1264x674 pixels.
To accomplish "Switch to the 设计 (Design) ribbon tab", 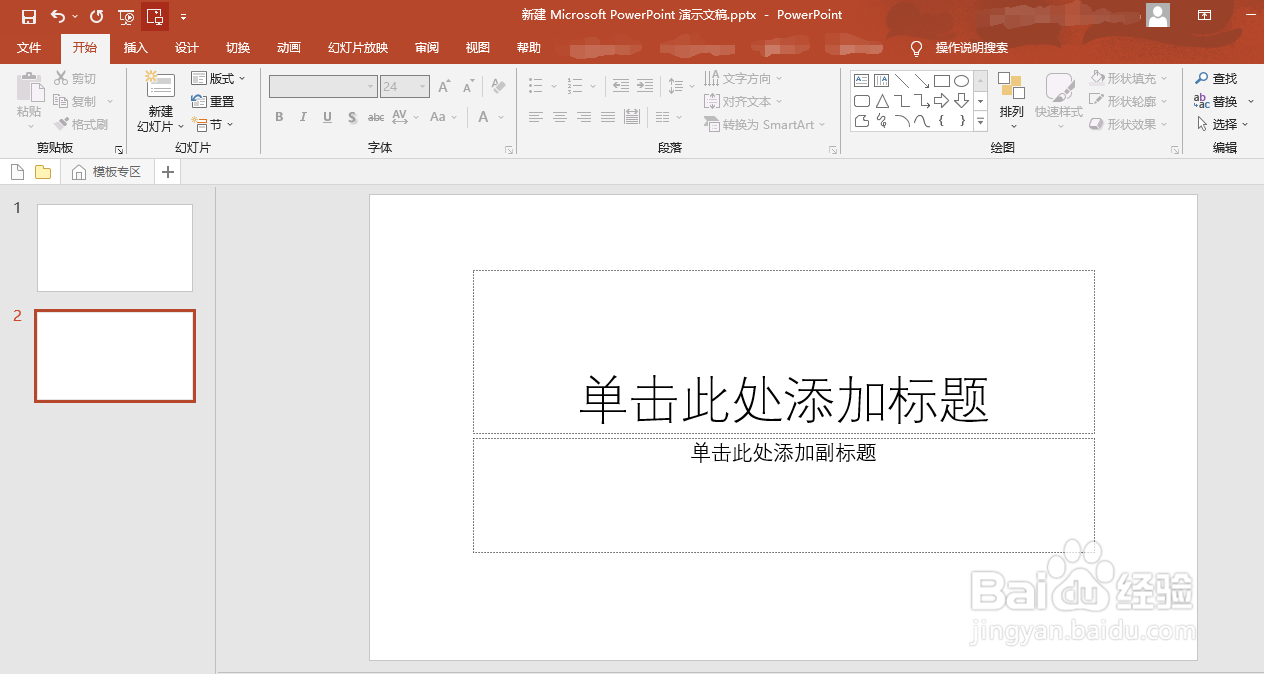I will (x=187, y=47).
